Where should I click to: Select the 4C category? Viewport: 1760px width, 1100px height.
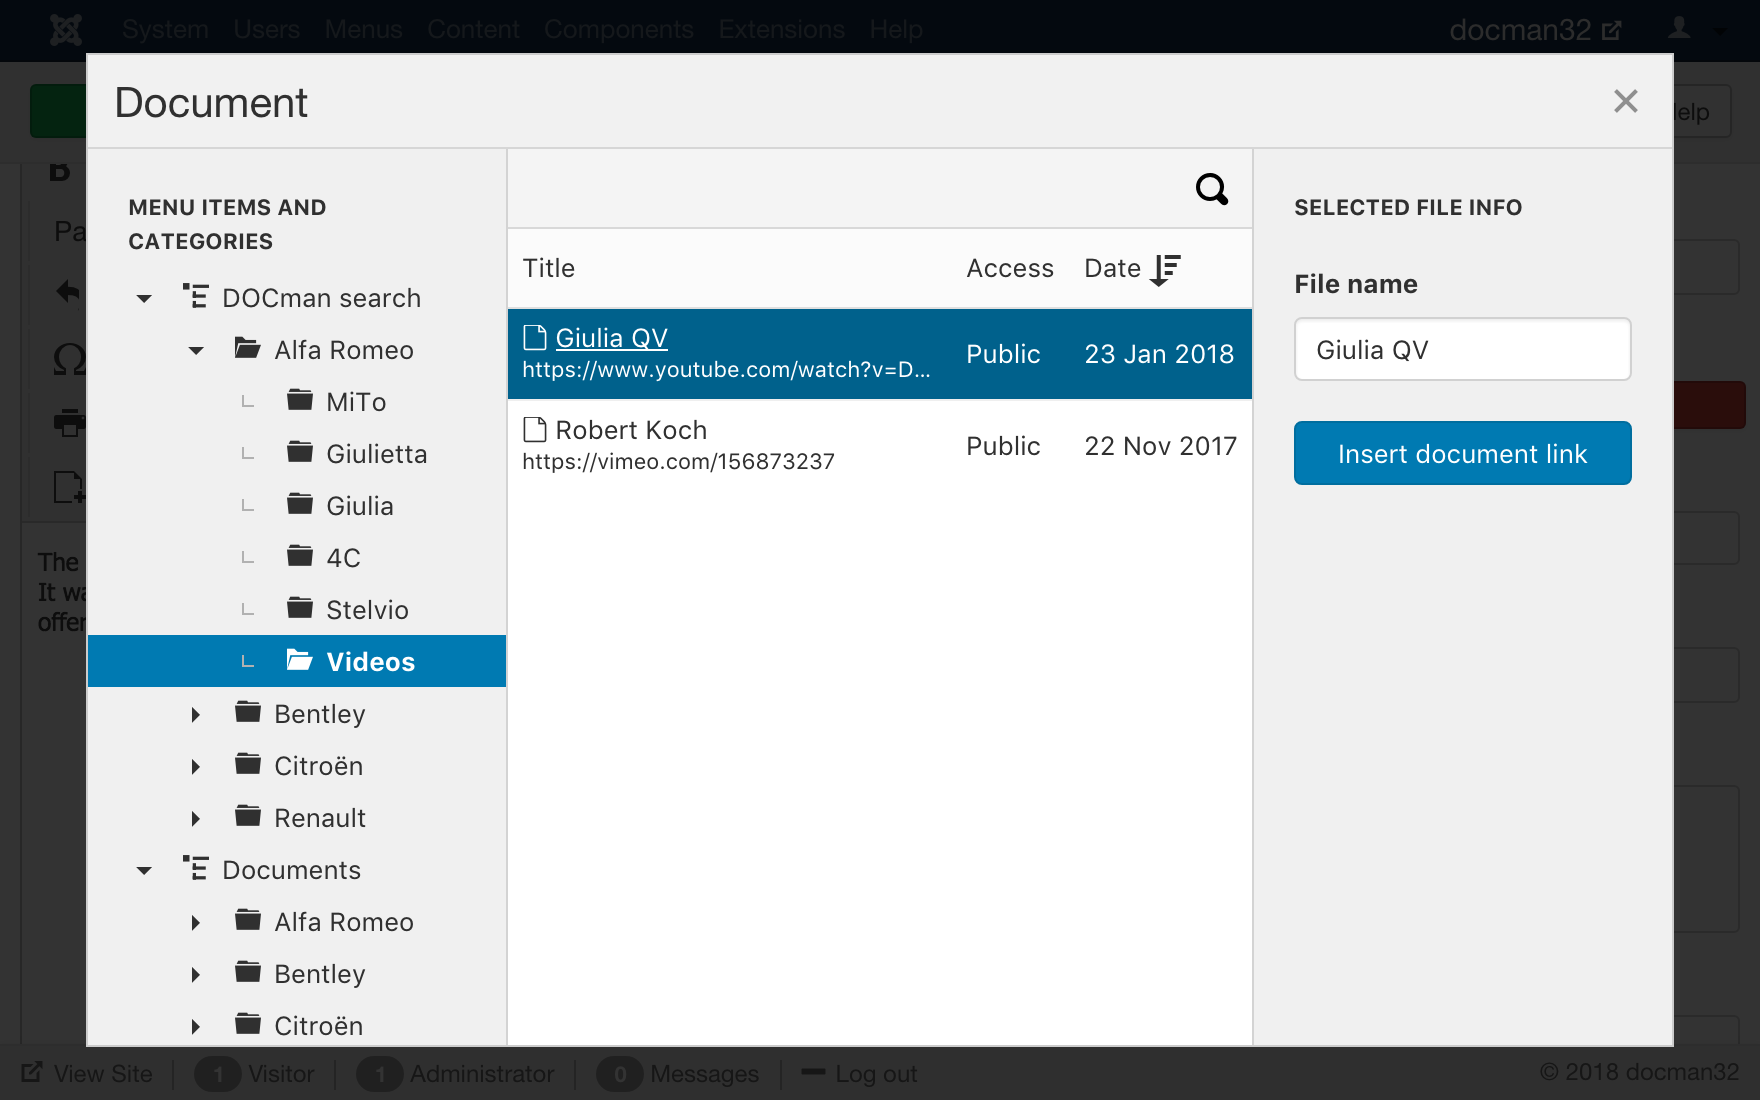point(343,558)
